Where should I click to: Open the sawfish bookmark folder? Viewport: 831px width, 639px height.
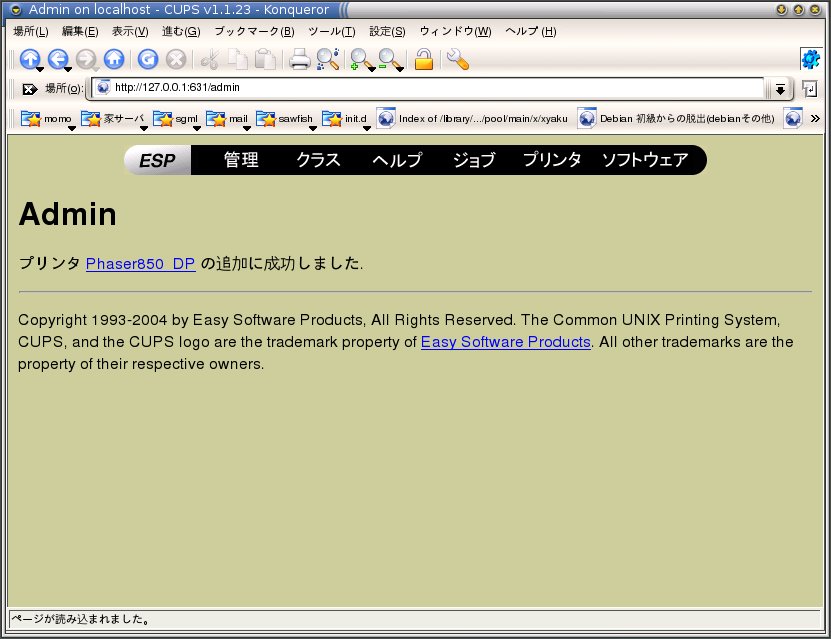(285, 118)
